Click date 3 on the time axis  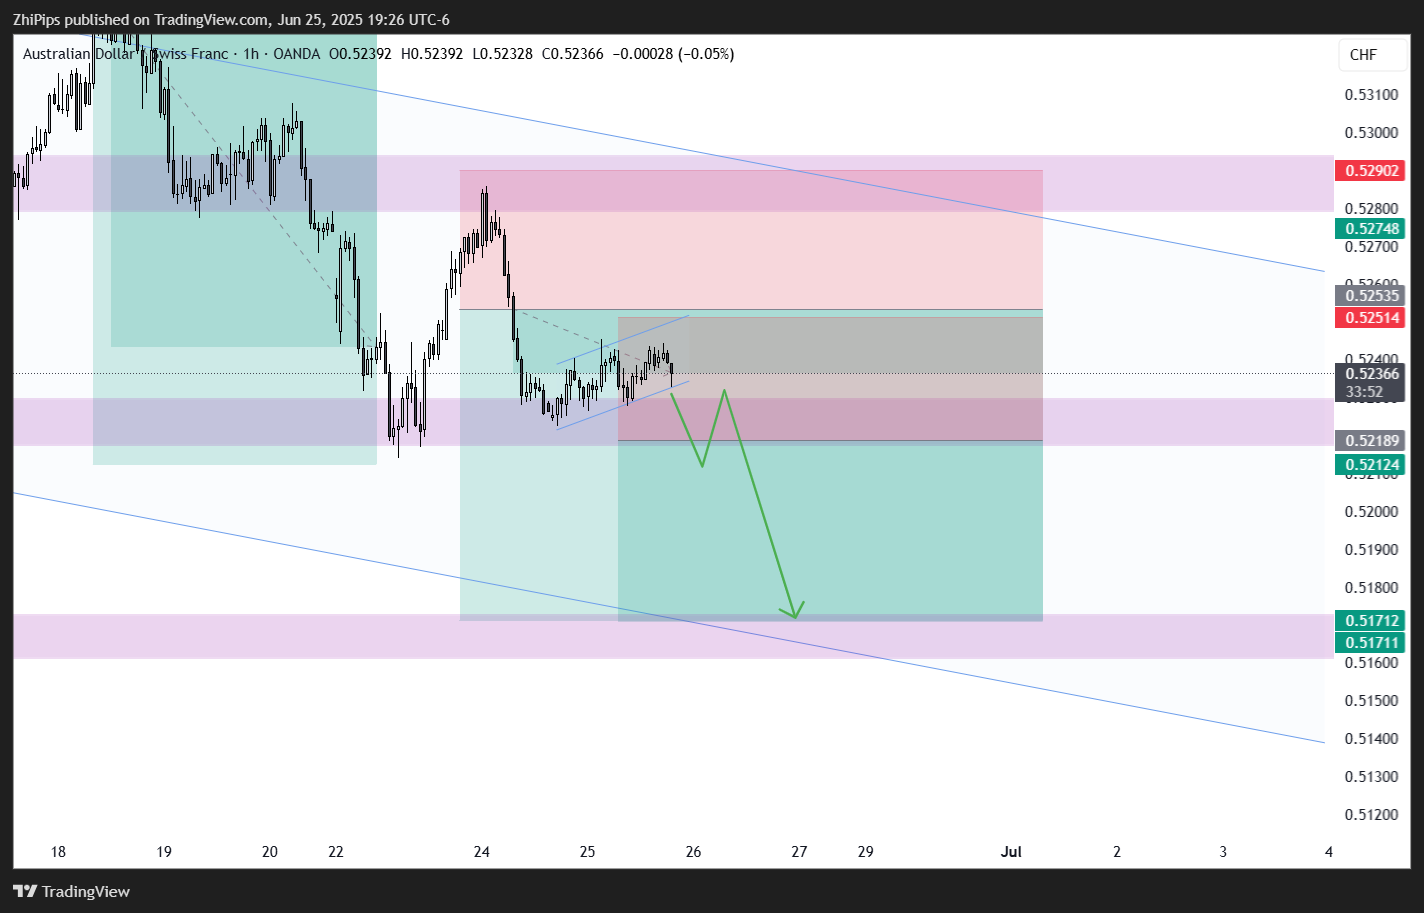(1223, 852)
